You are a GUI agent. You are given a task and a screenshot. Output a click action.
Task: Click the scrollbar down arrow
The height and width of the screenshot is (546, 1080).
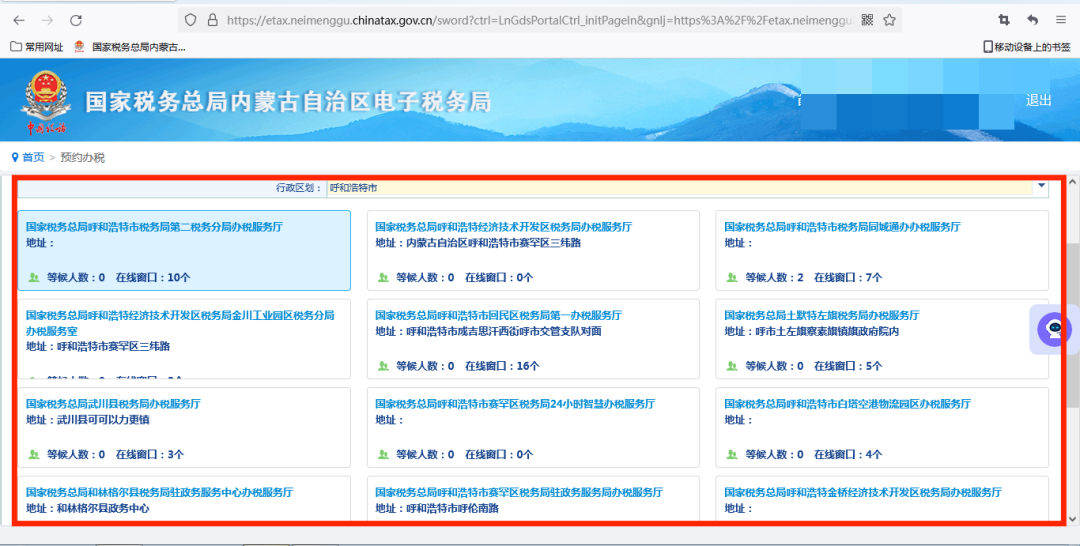1072,519
